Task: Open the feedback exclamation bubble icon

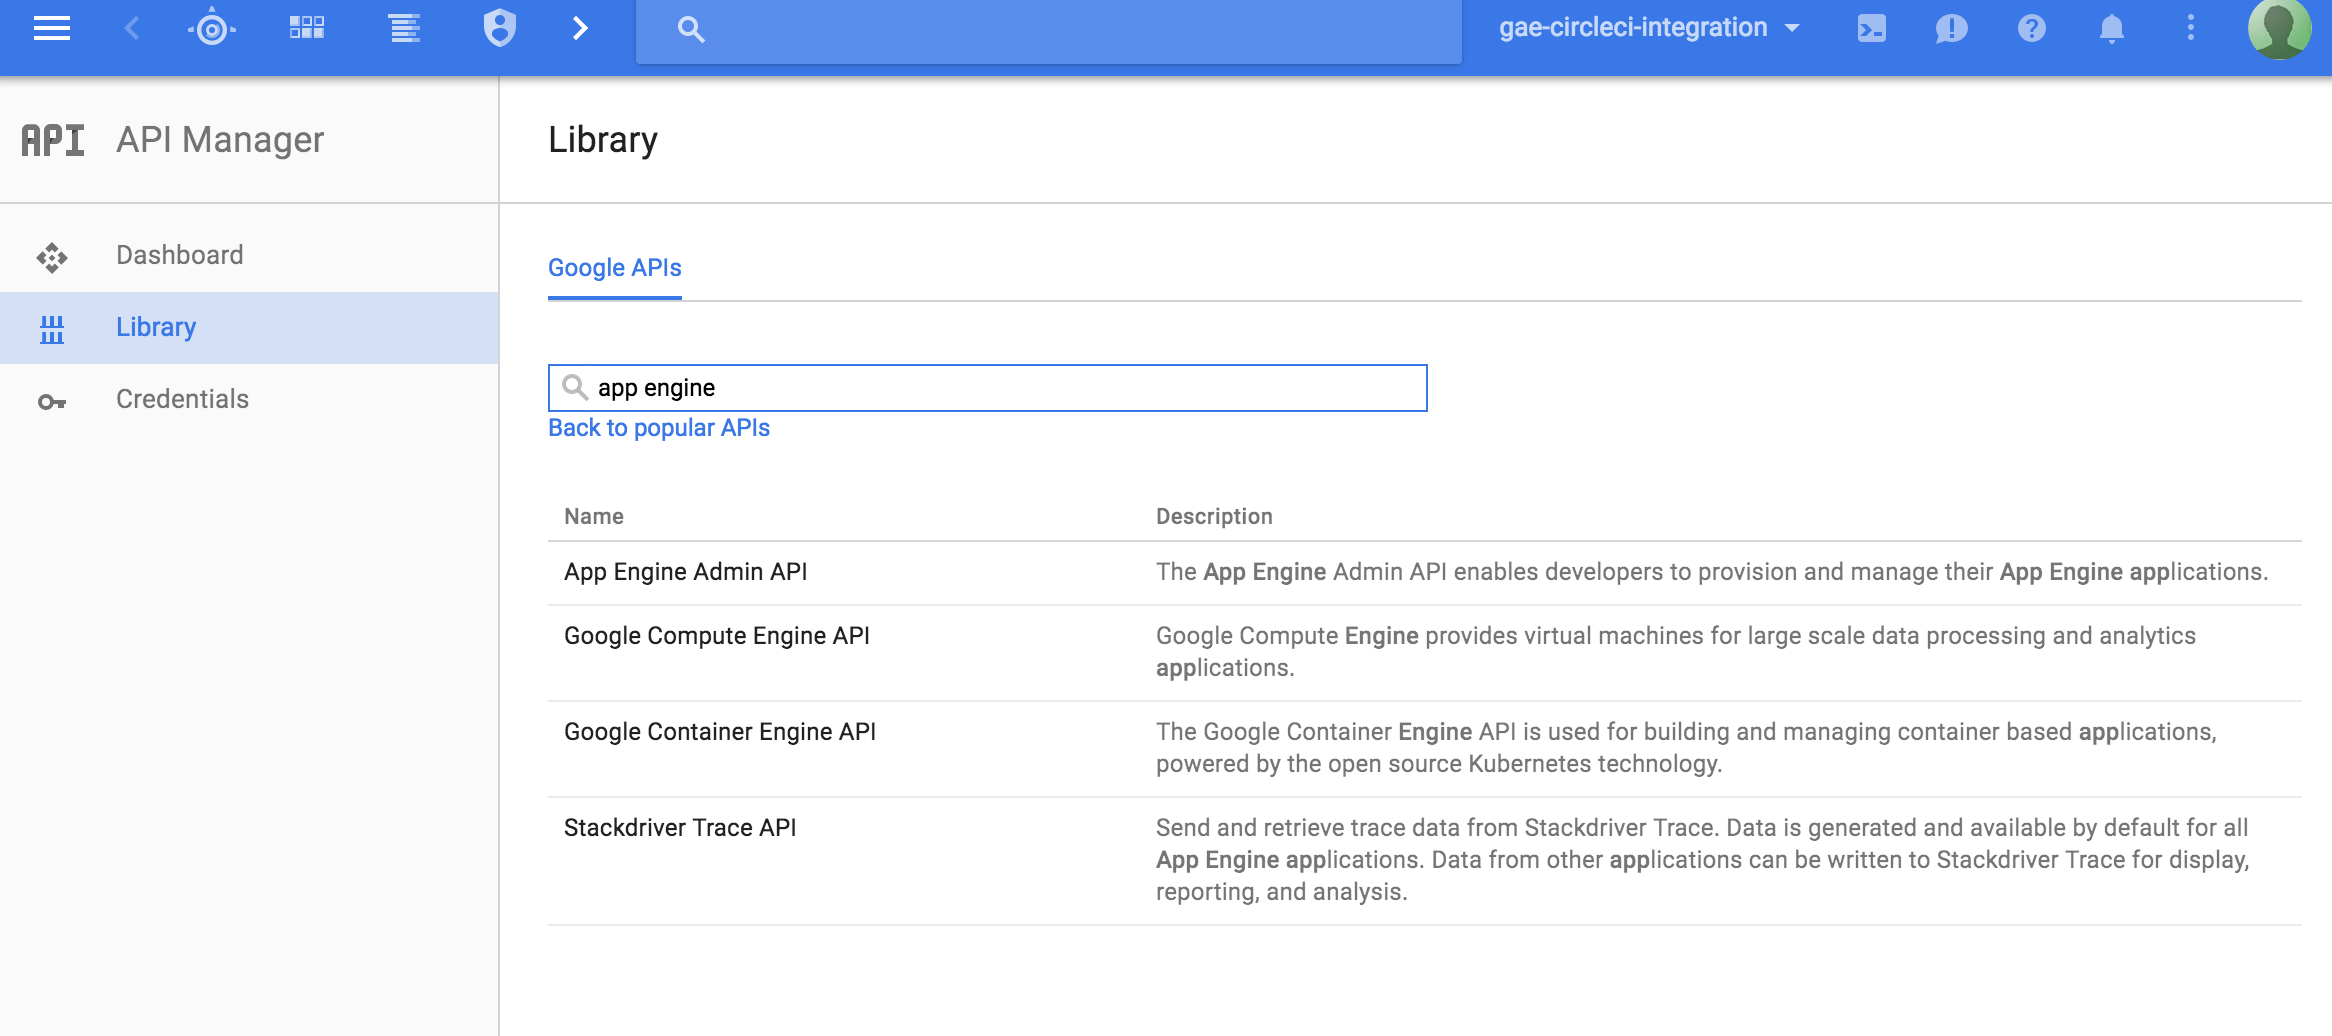Action: click(1951, 28)
